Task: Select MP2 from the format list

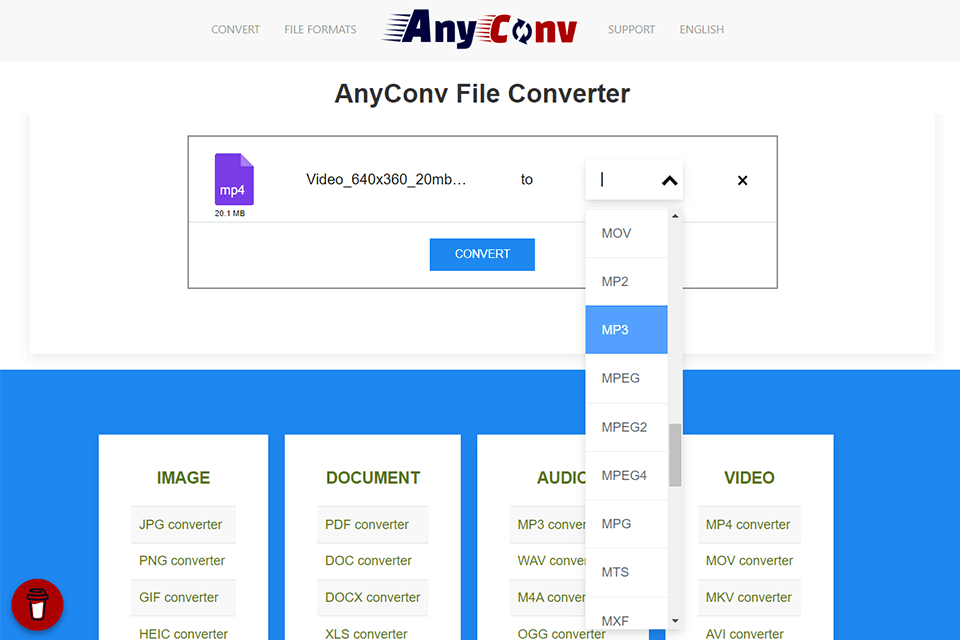Action: click(626, 282)
